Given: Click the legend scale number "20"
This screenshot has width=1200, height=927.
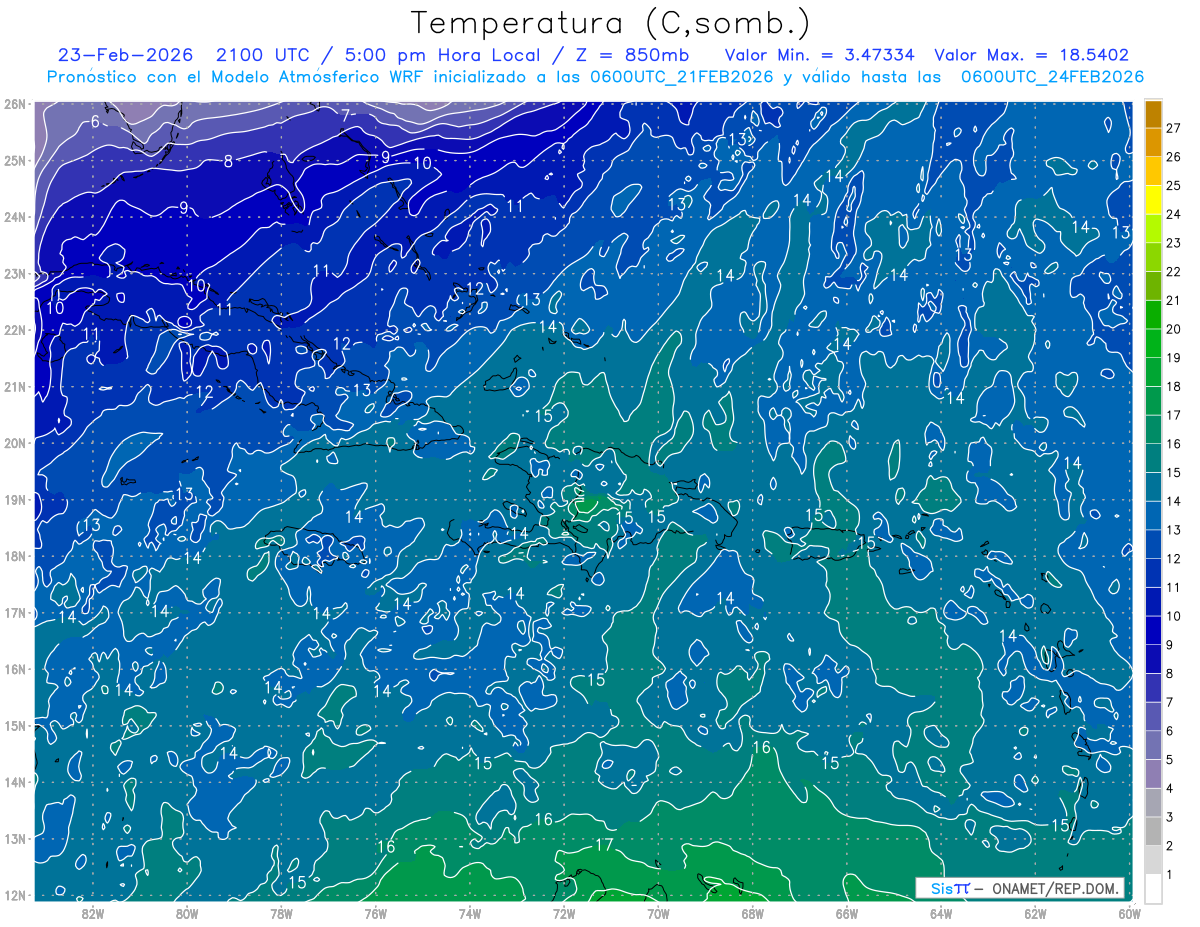Looking at the screenshot, I should pyautogui.click(x=1174, y=329).
